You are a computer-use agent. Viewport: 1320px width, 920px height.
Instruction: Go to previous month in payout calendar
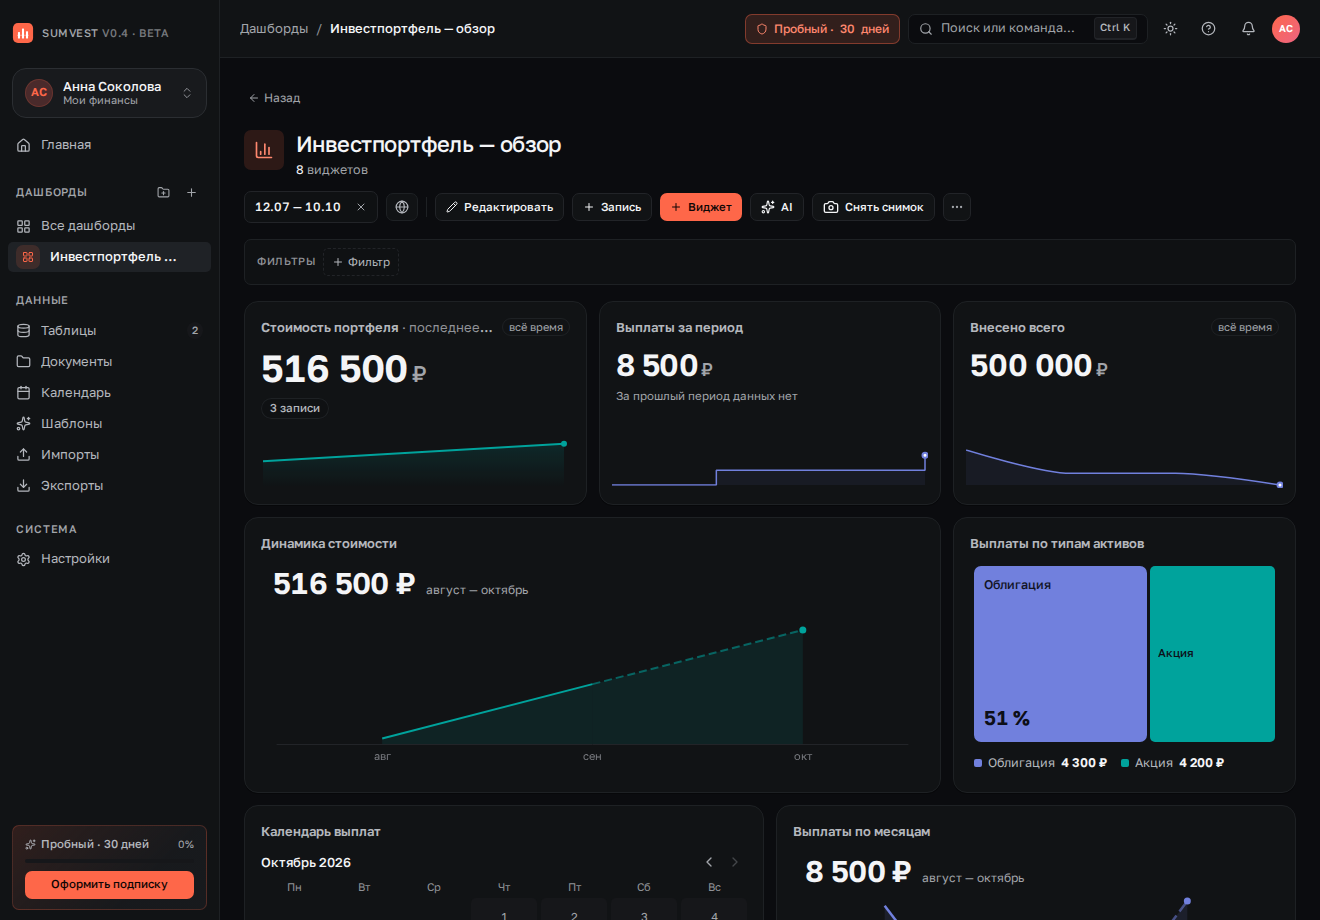(x=709, y=862)
